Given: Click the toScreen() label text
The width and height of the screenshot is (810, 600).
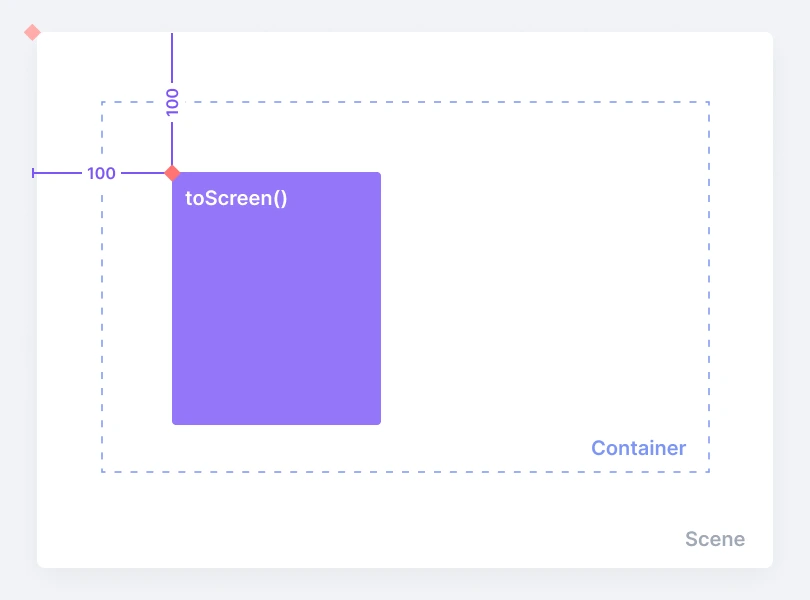Looking at the screenshot, I should [236, 198].
